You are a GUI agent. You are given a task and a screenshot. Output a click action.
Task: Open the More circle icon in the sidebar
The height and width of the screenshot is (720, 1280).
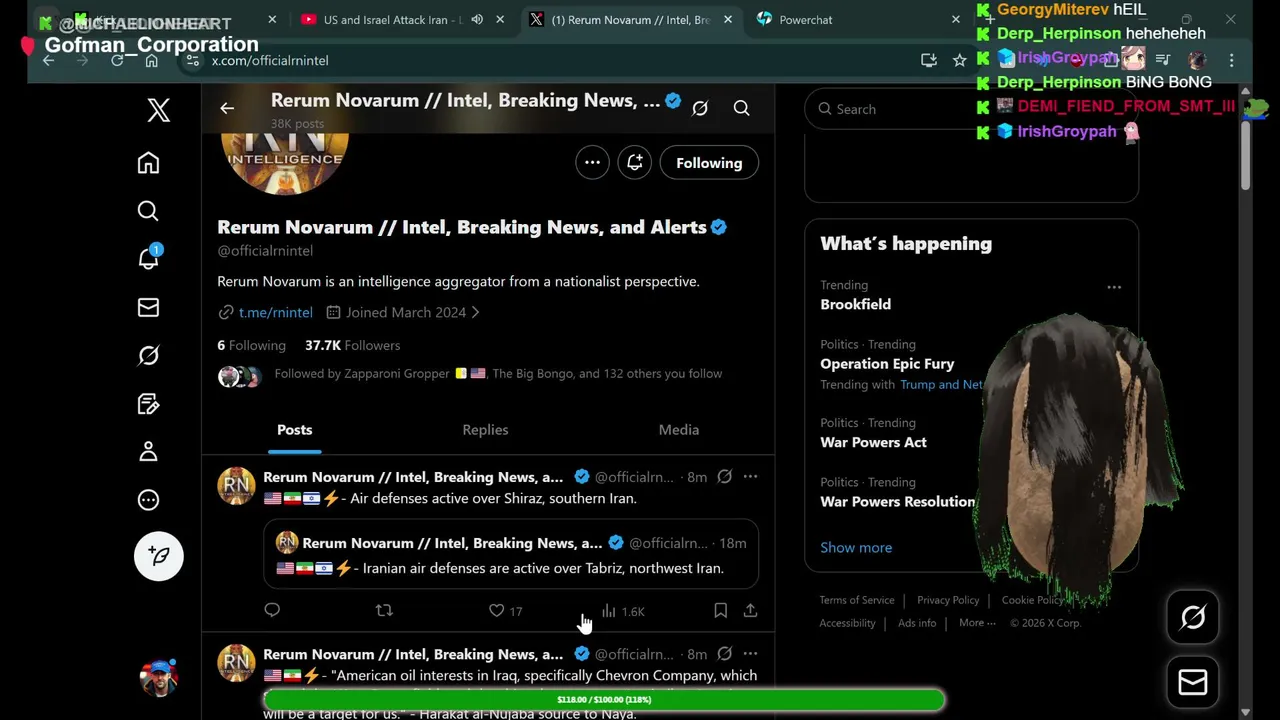[x=148, y=500]
